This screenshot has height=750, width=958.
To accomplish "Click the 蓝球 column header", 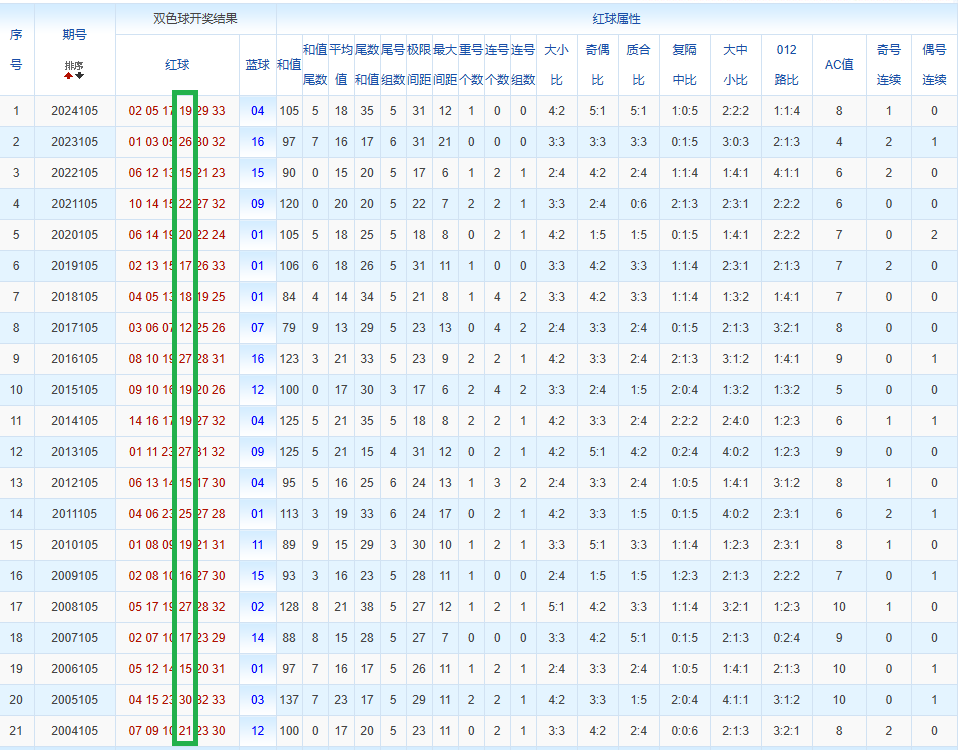I will [x=257, y=64].
